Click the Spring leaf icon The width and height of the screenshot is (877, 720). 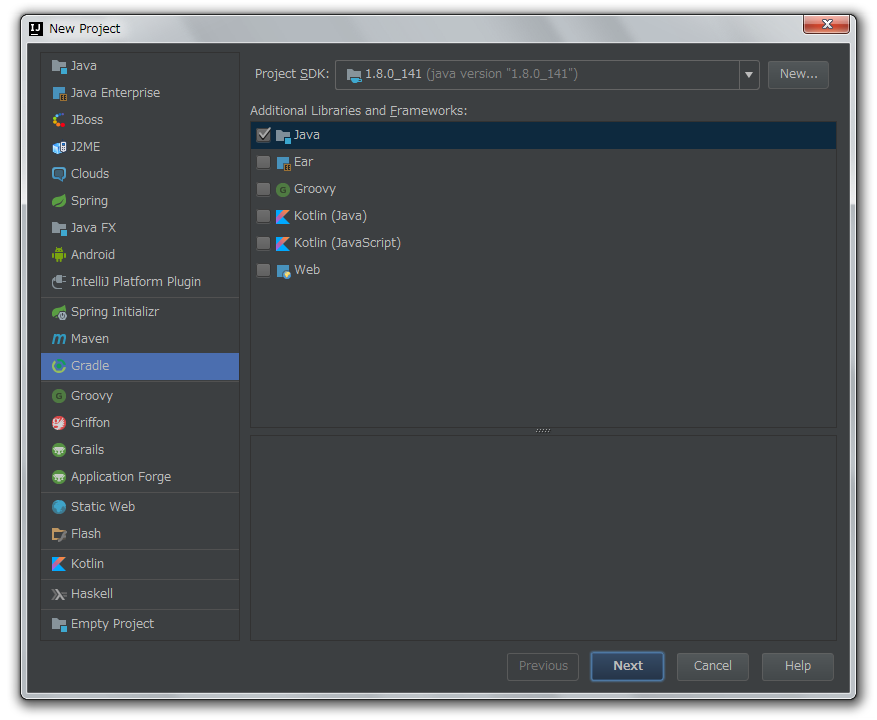coord(59,201)
